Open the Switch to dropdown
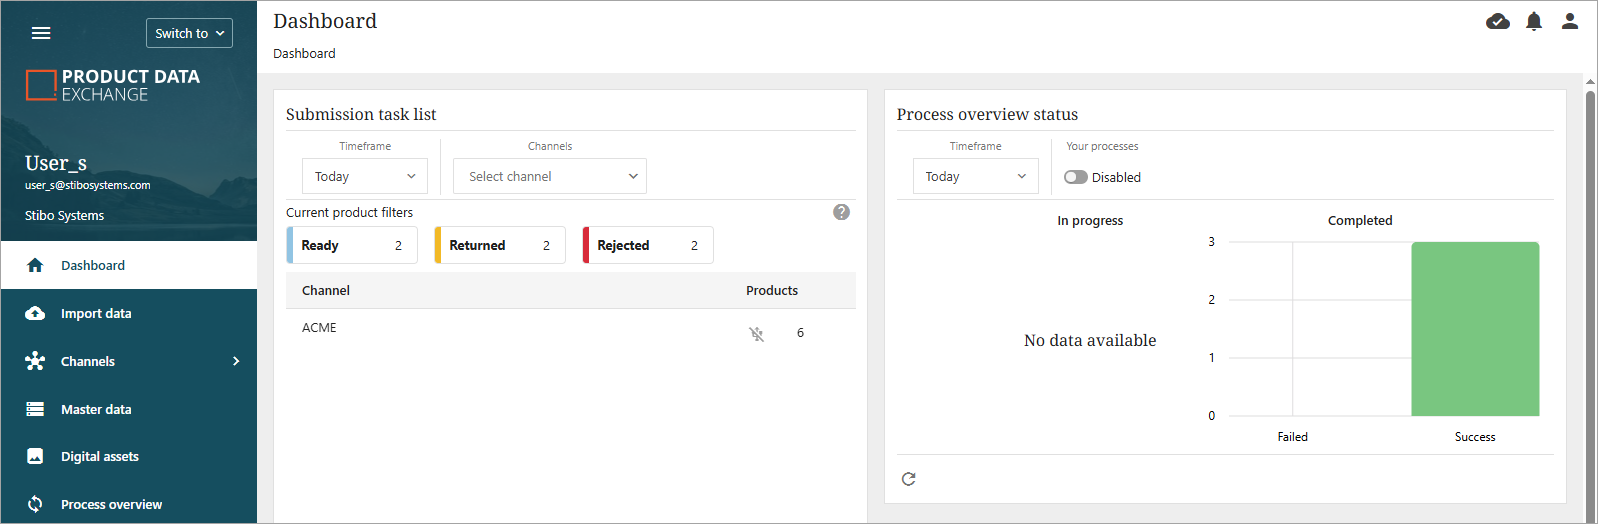This screenshot has height=524, width=1598. (x=189, y=33)
